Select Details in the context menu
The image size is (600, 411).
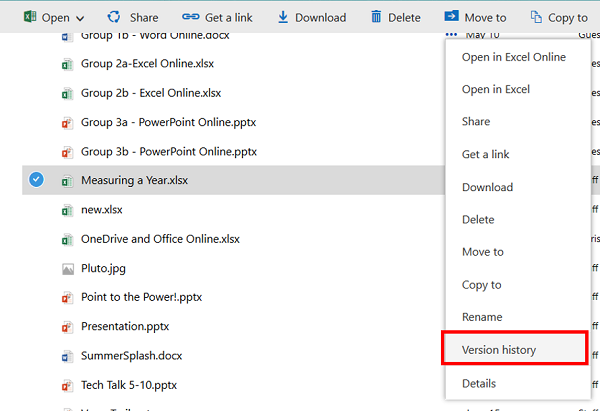(x=479, y=383)
